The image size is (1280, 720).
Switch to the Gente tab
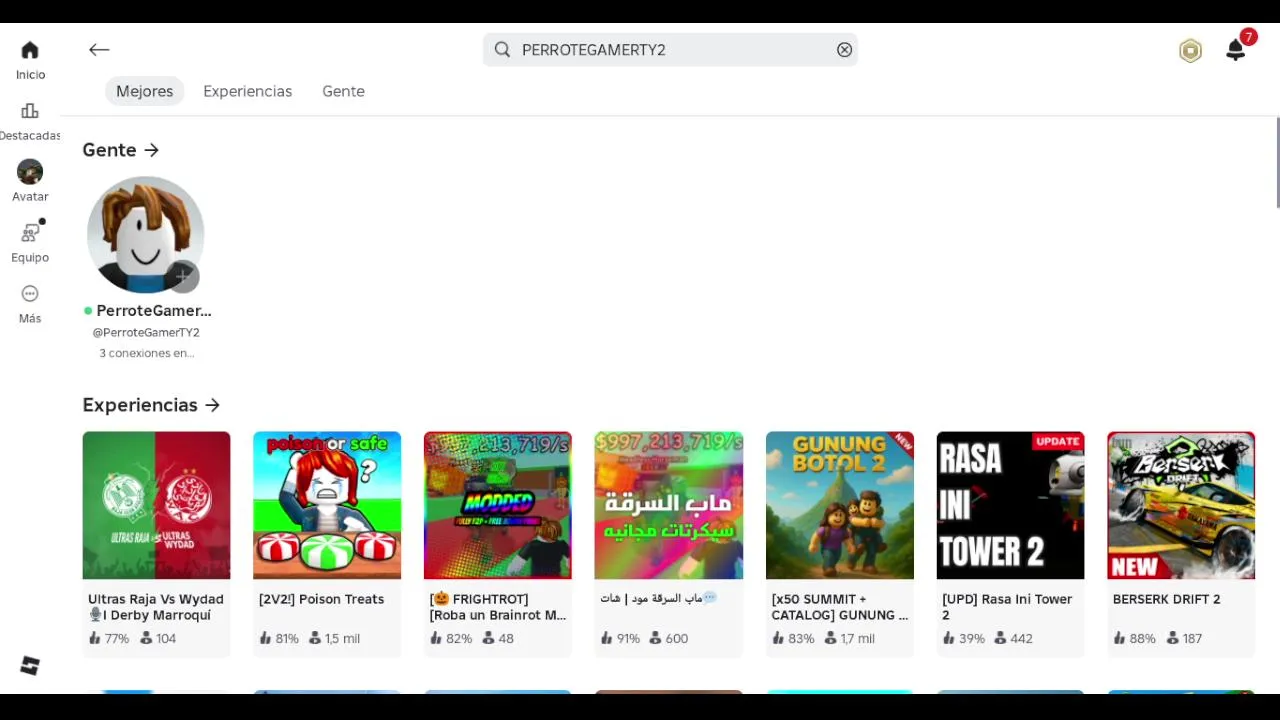click(343, 91)
